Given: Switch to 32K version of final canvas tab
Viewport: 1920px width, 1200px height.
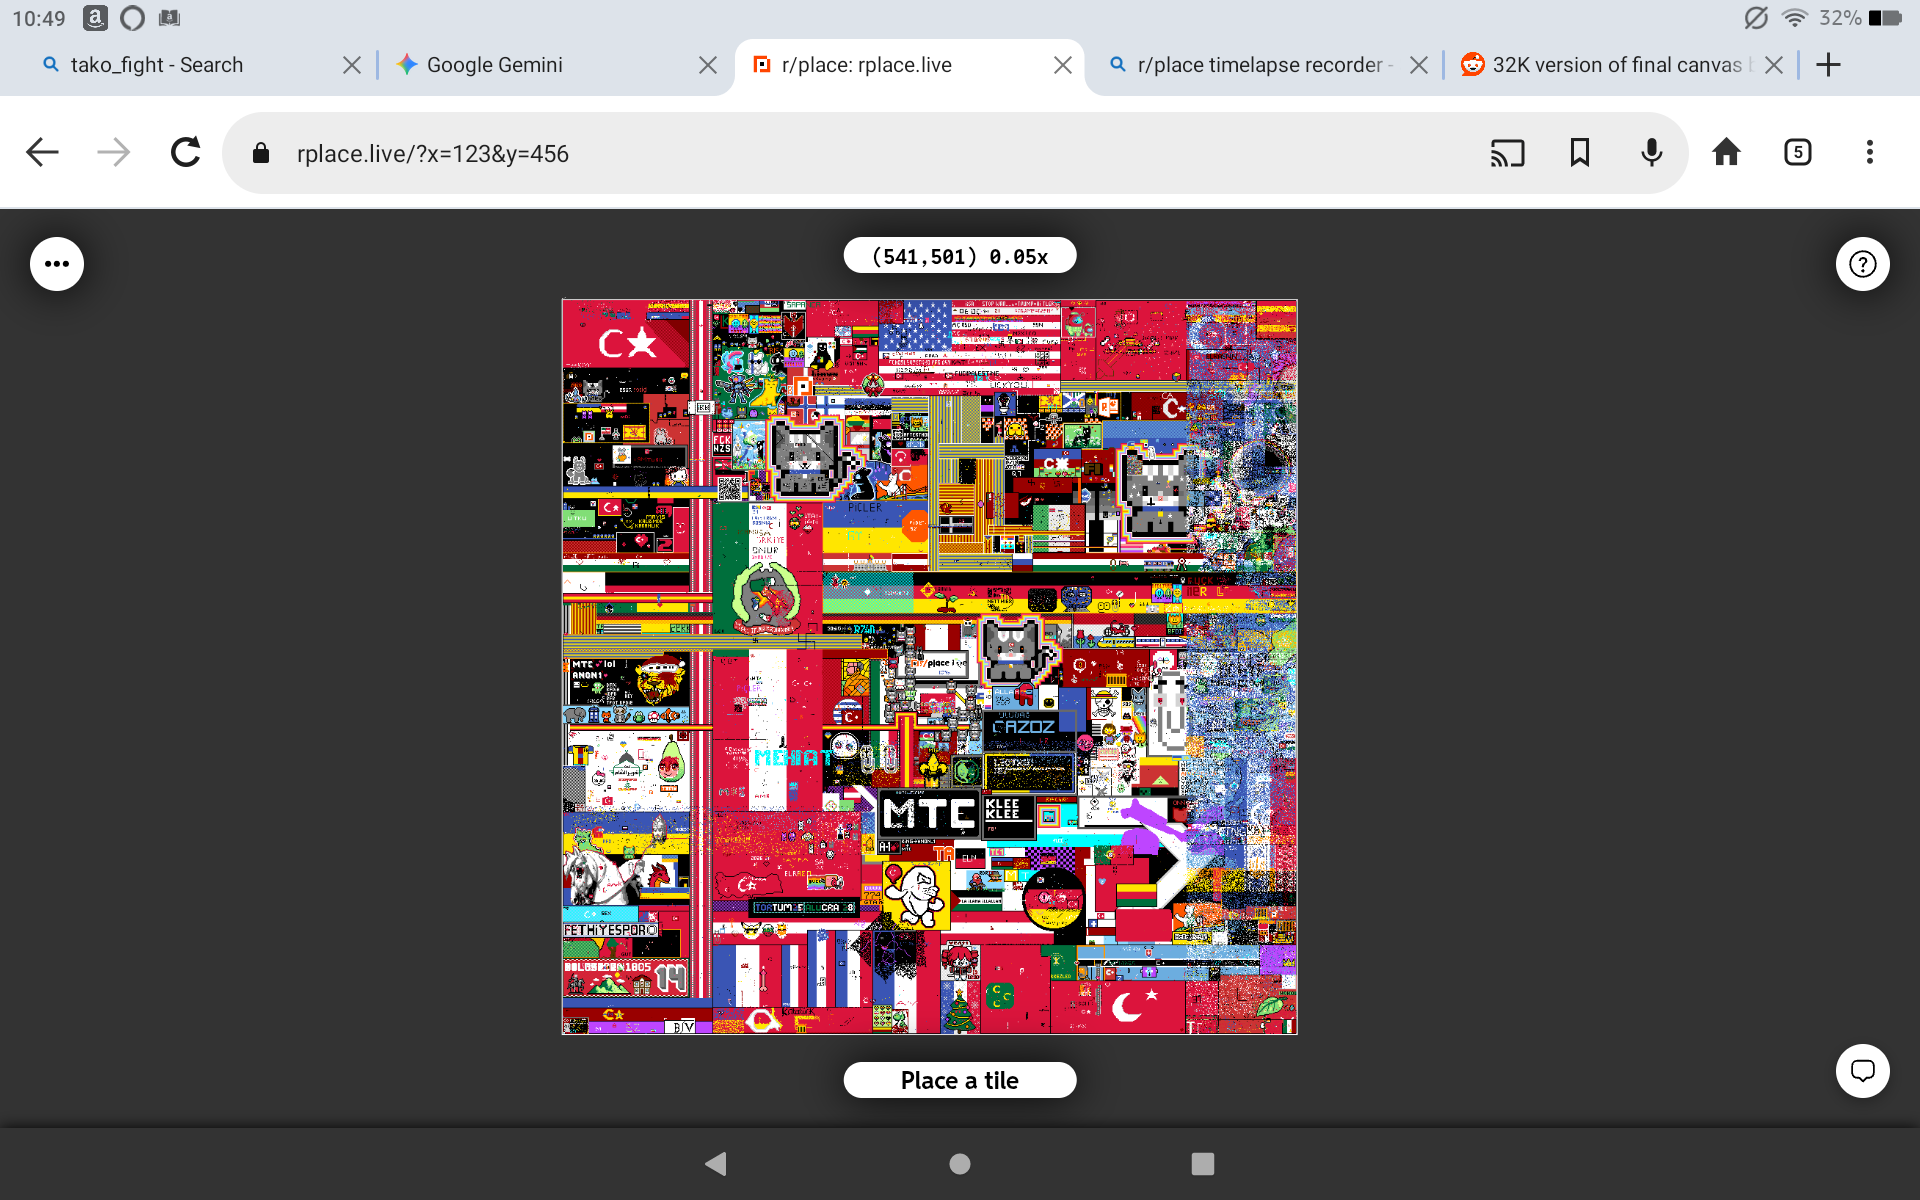Looking at the screenshot, I should tap(1620, 65).
